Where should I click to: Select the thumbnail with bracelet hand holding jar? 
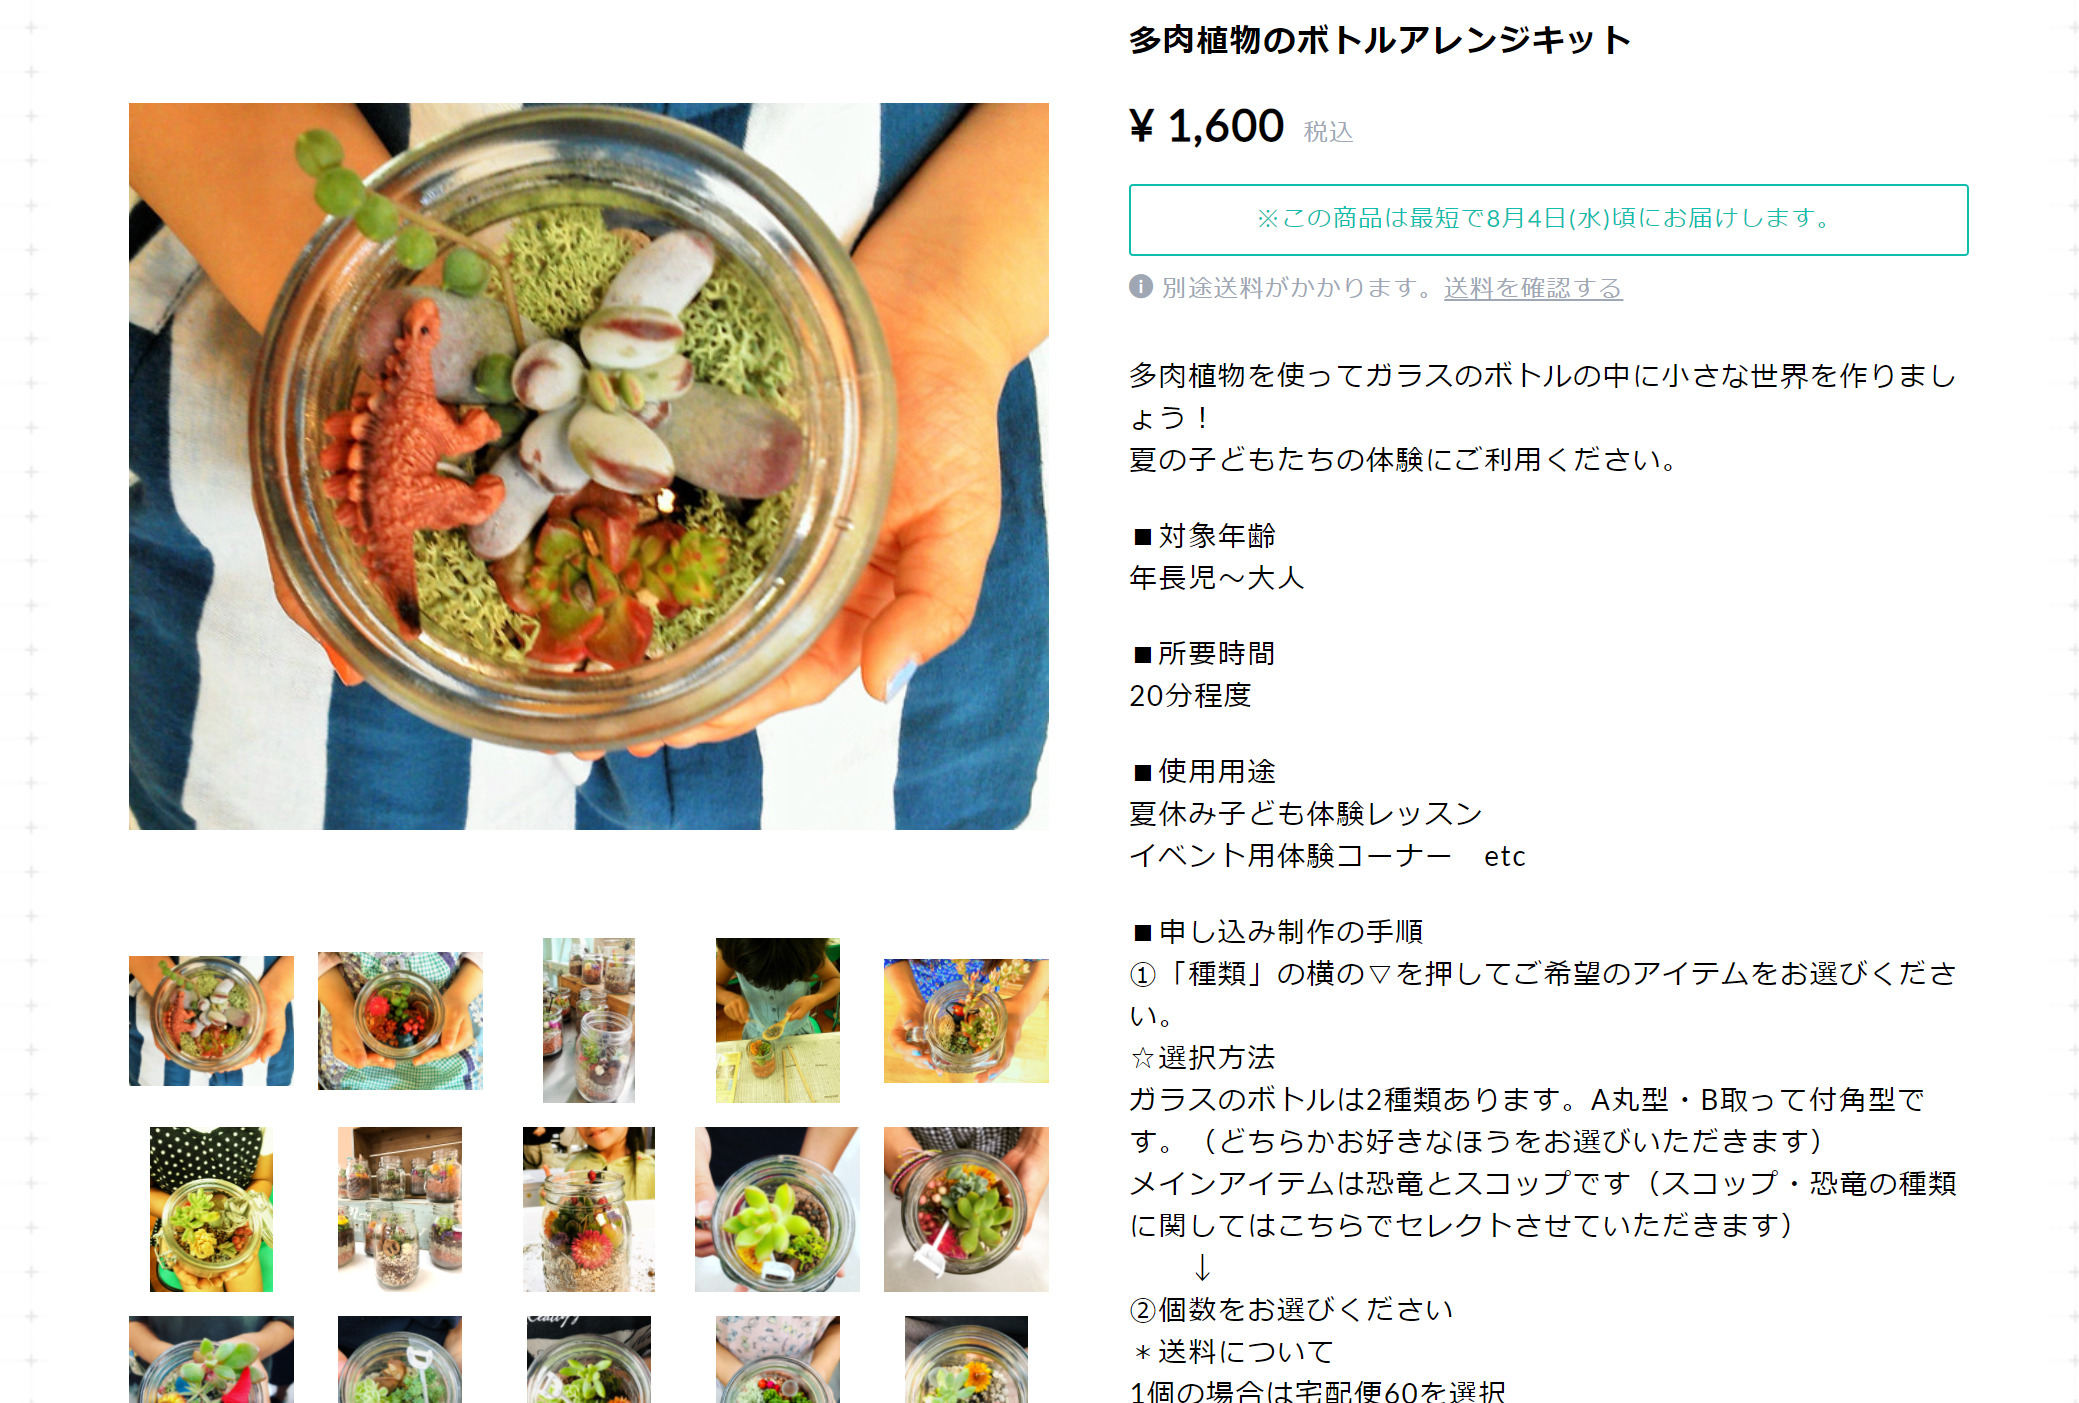tap(966, 1209)
